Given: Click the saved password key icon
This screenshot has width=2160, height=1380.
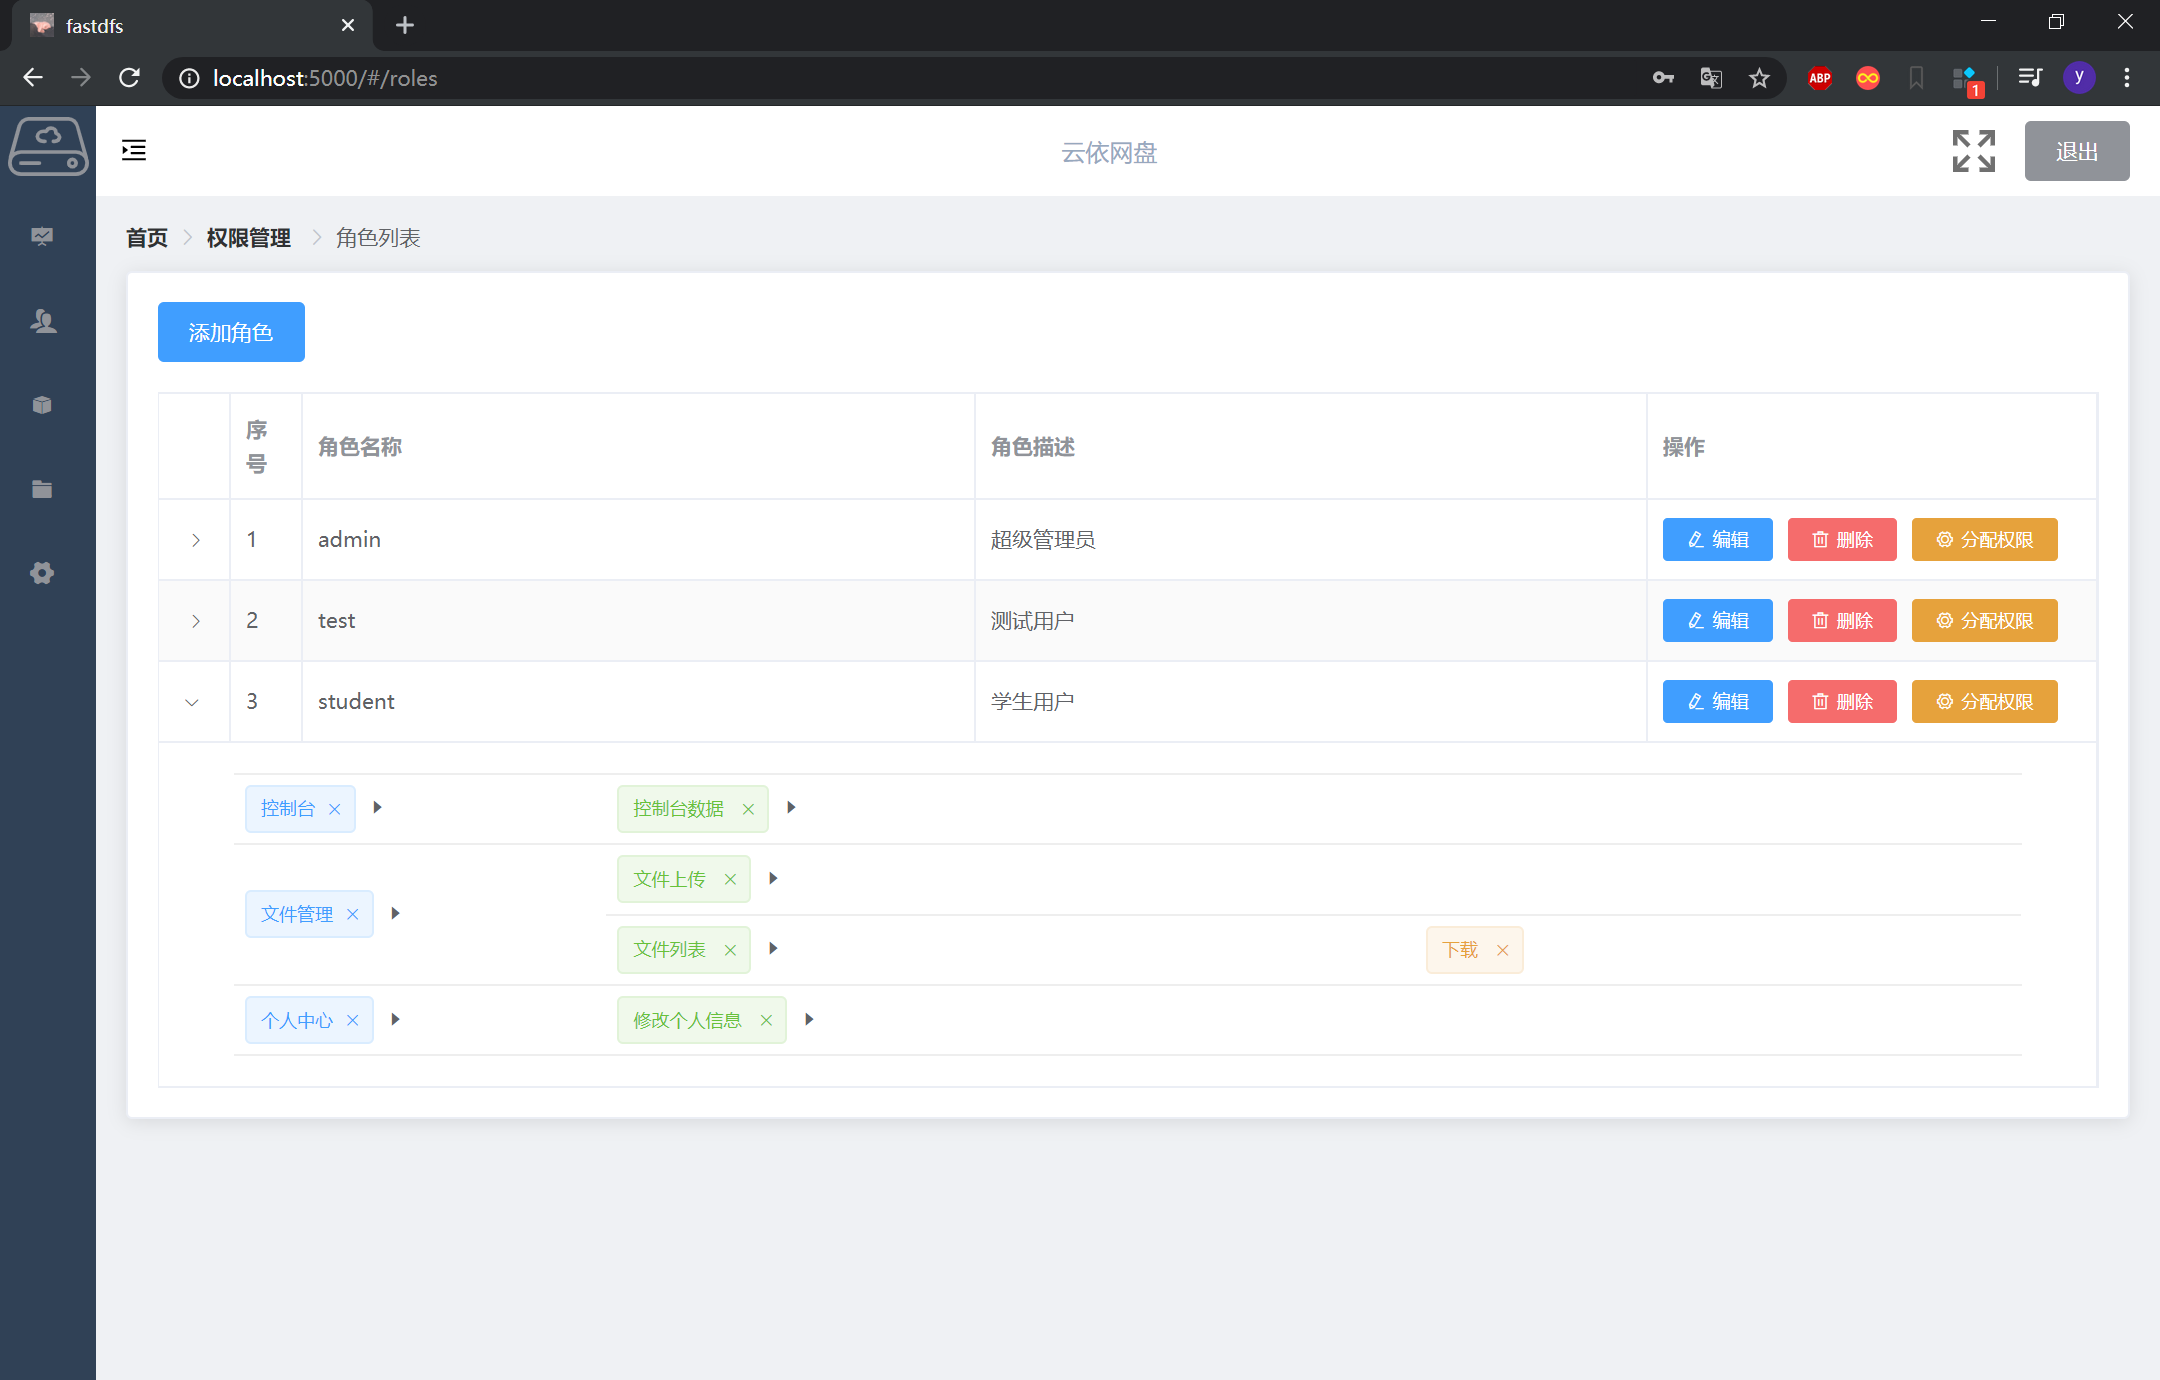Looking at the screenshot, I should click(x=1663, y=78).
